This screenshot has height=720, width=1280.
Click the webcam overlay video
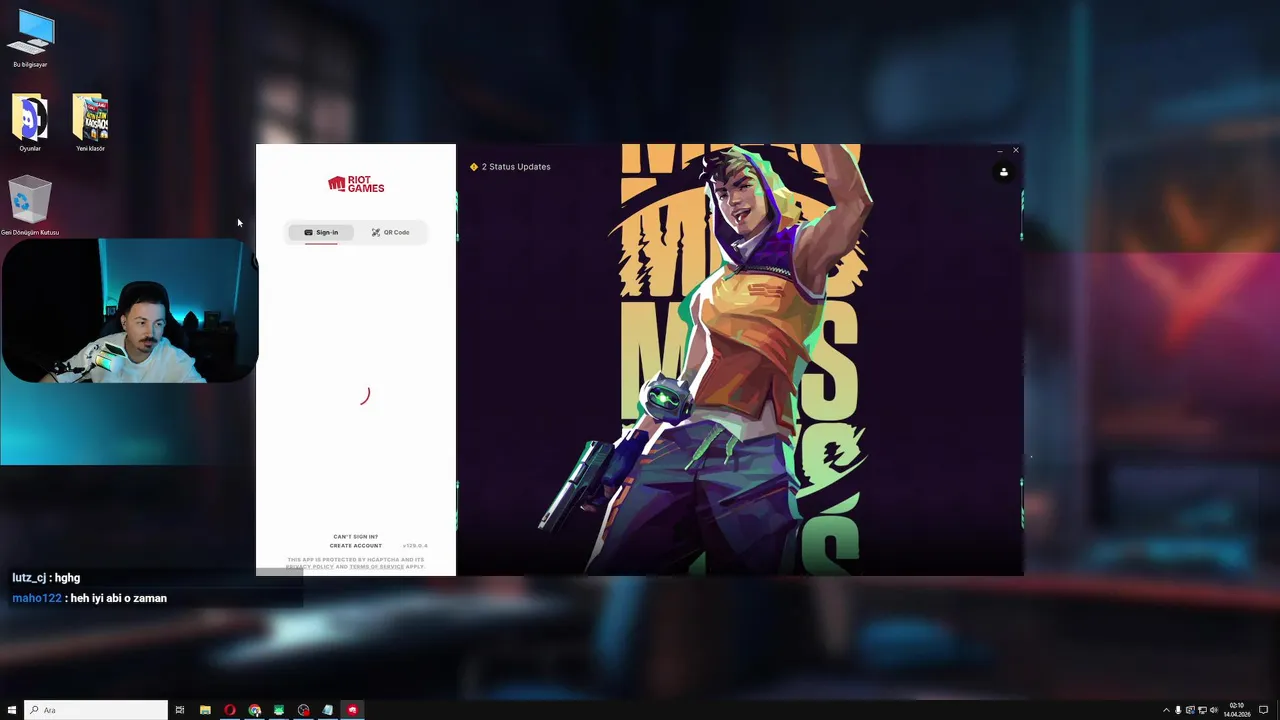pos(128,310)
